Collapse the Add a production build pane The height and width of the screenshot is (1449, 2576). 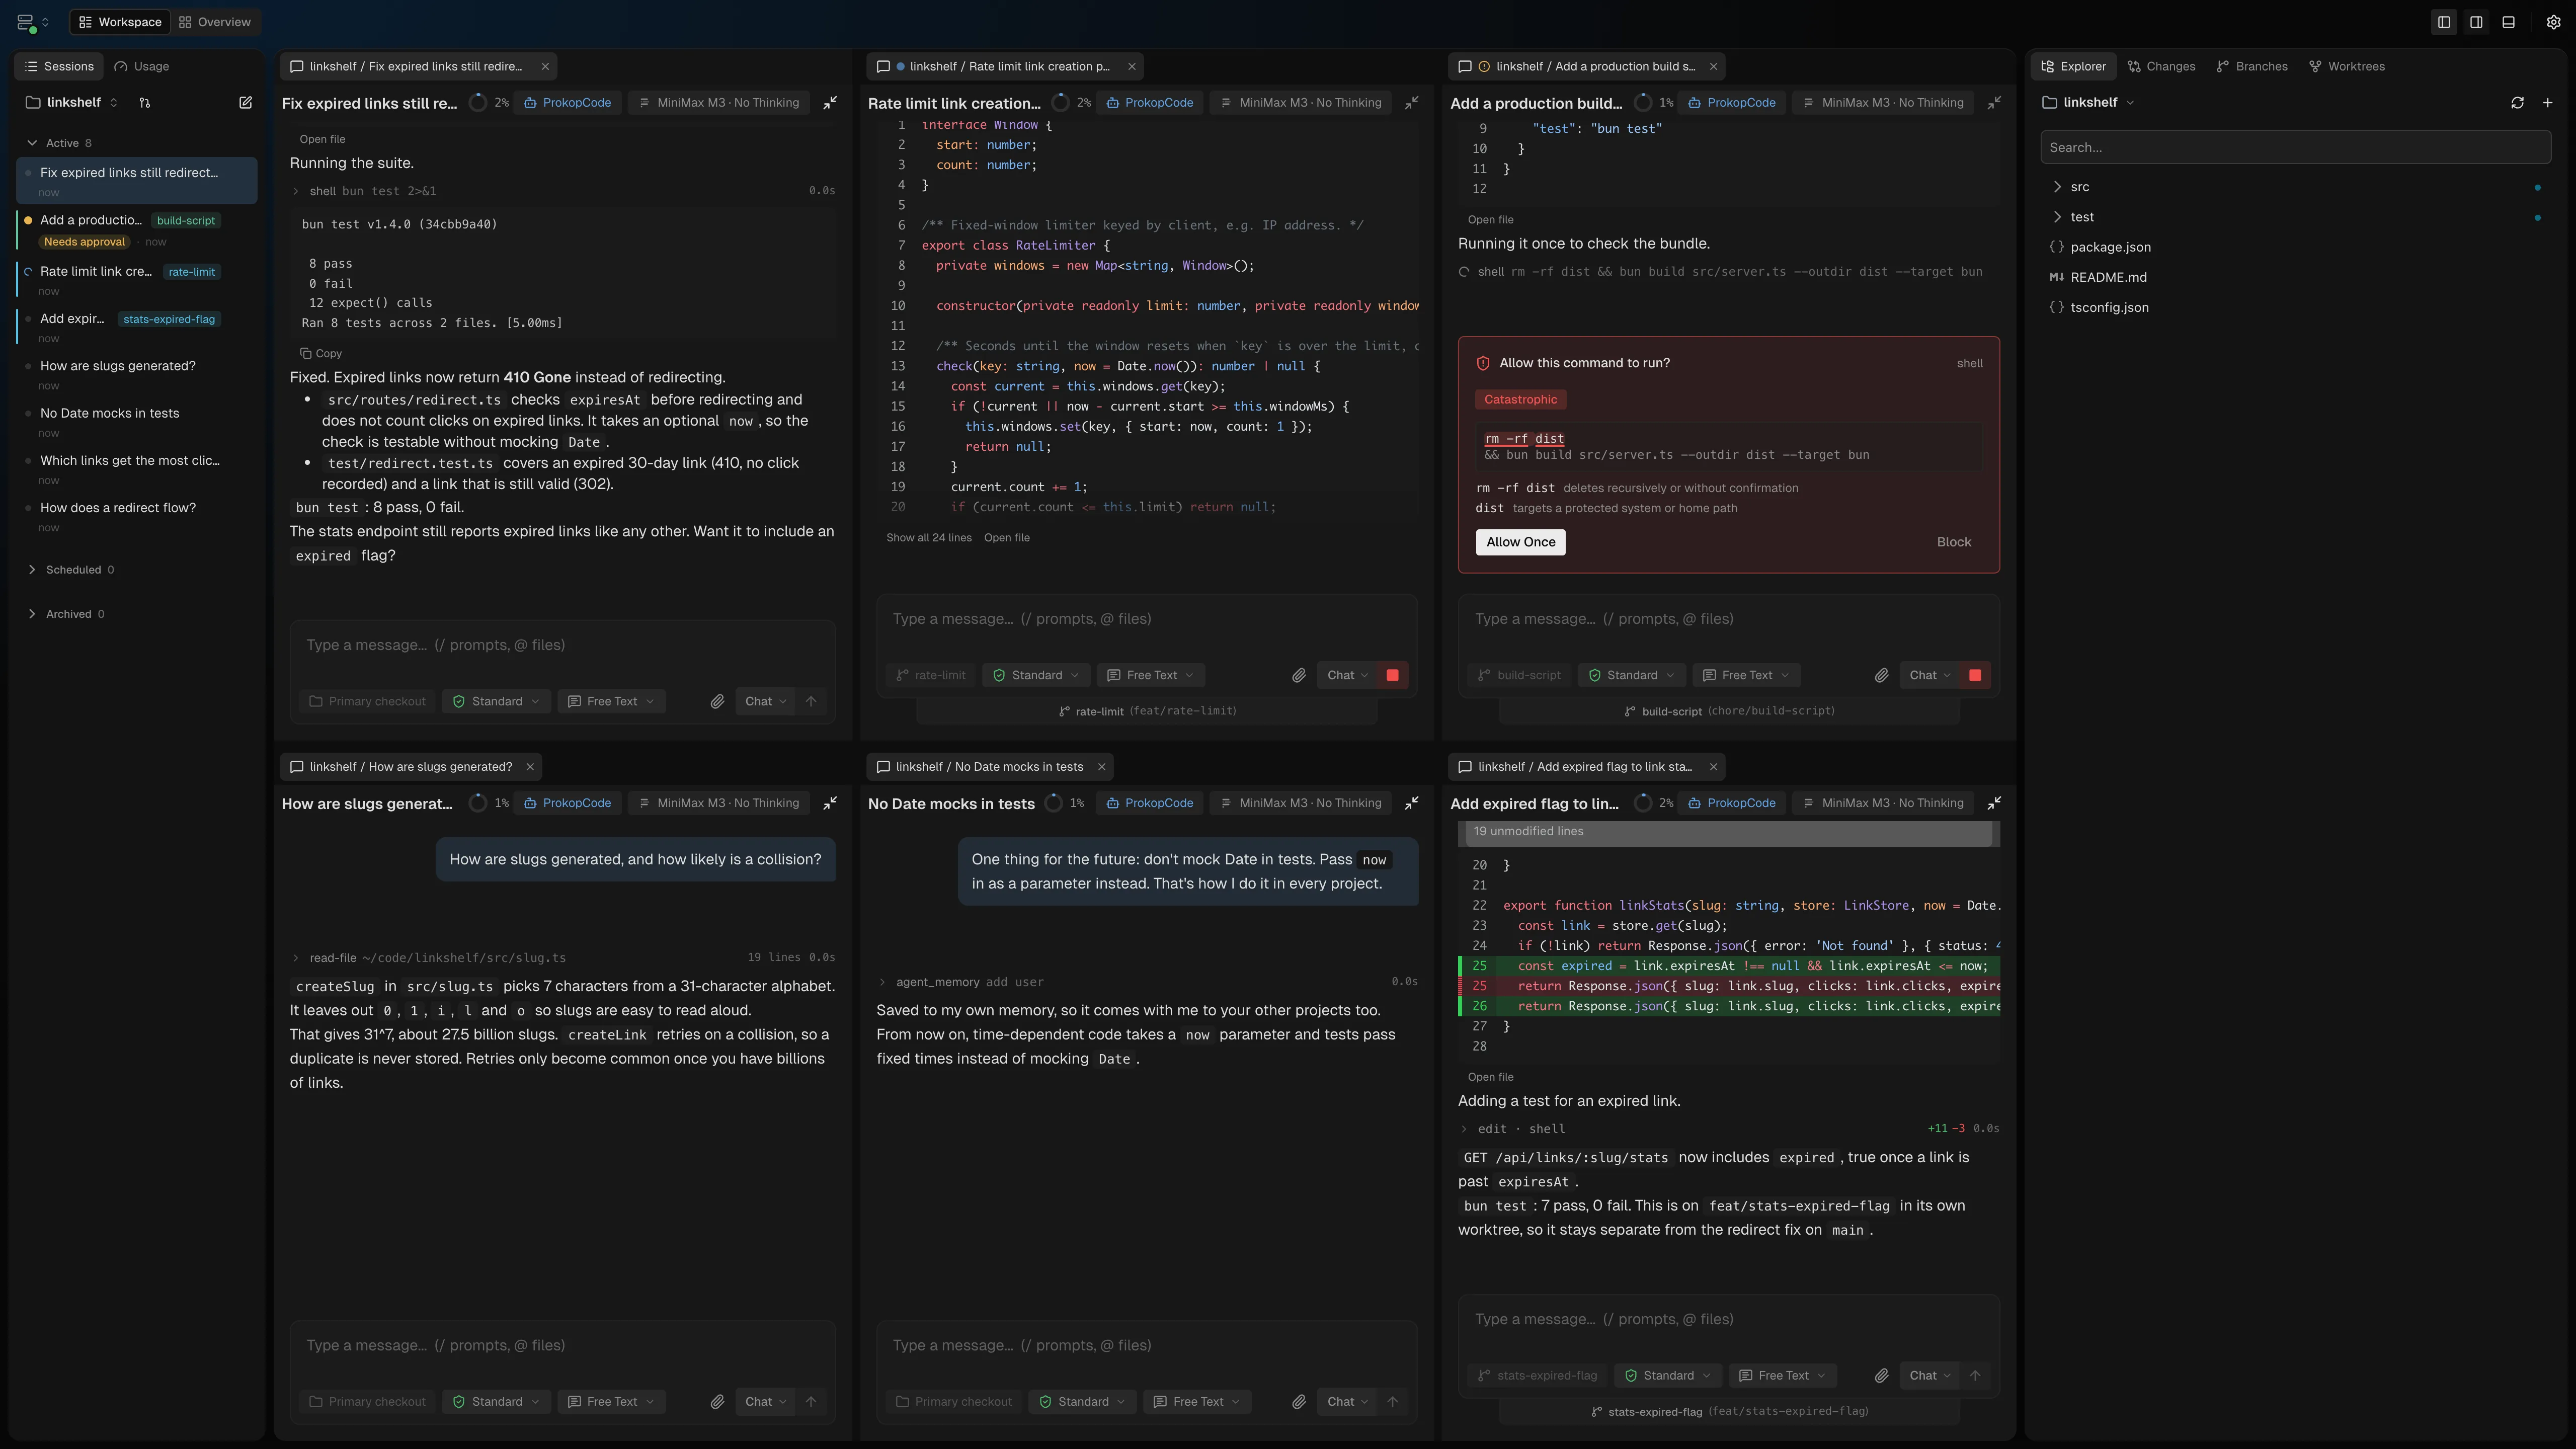tap(1994, 102)
